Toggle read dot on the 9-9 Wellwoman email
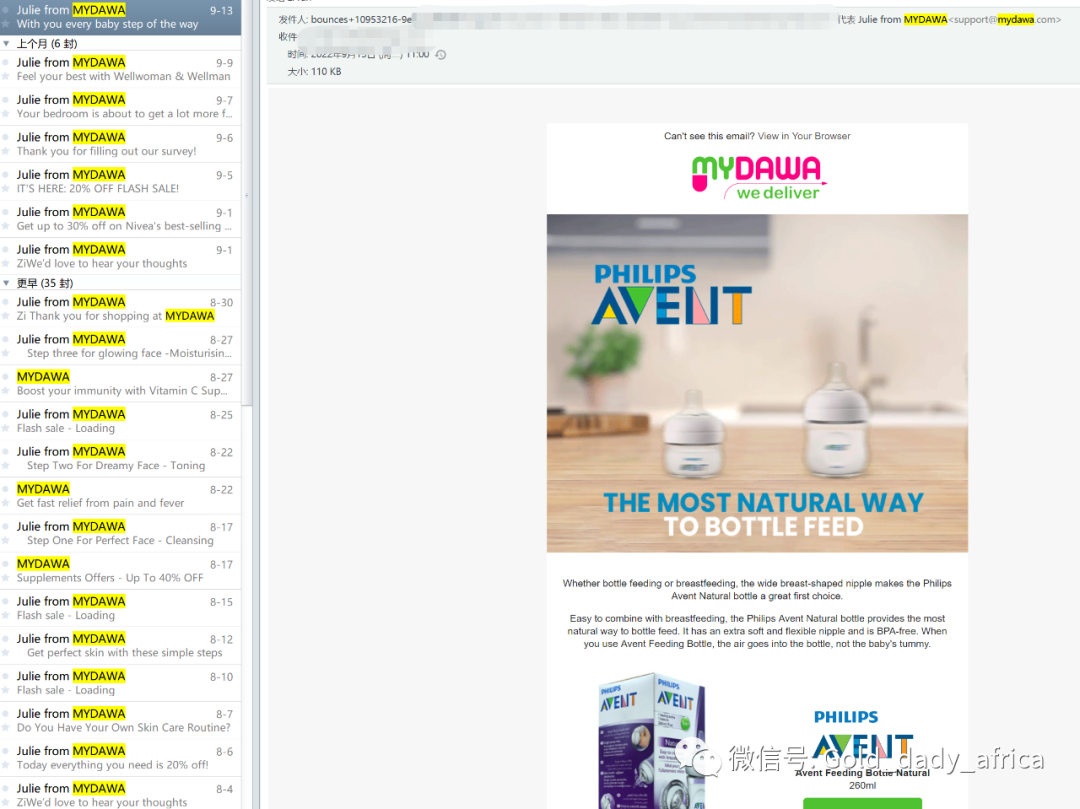The image size is (1080, 809). pos(6,62)
